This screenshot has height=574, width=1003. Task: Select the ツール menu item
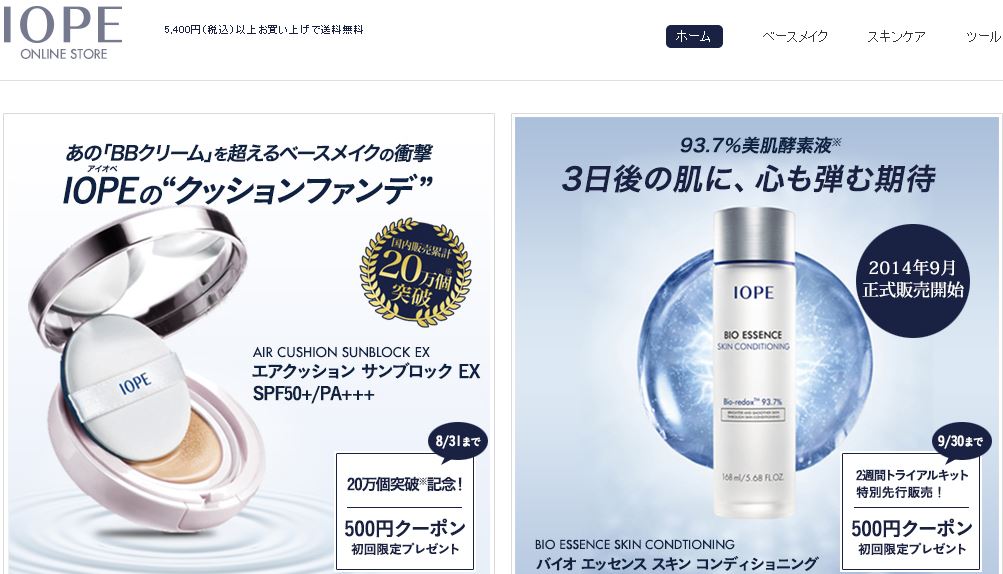click(983, 36)
